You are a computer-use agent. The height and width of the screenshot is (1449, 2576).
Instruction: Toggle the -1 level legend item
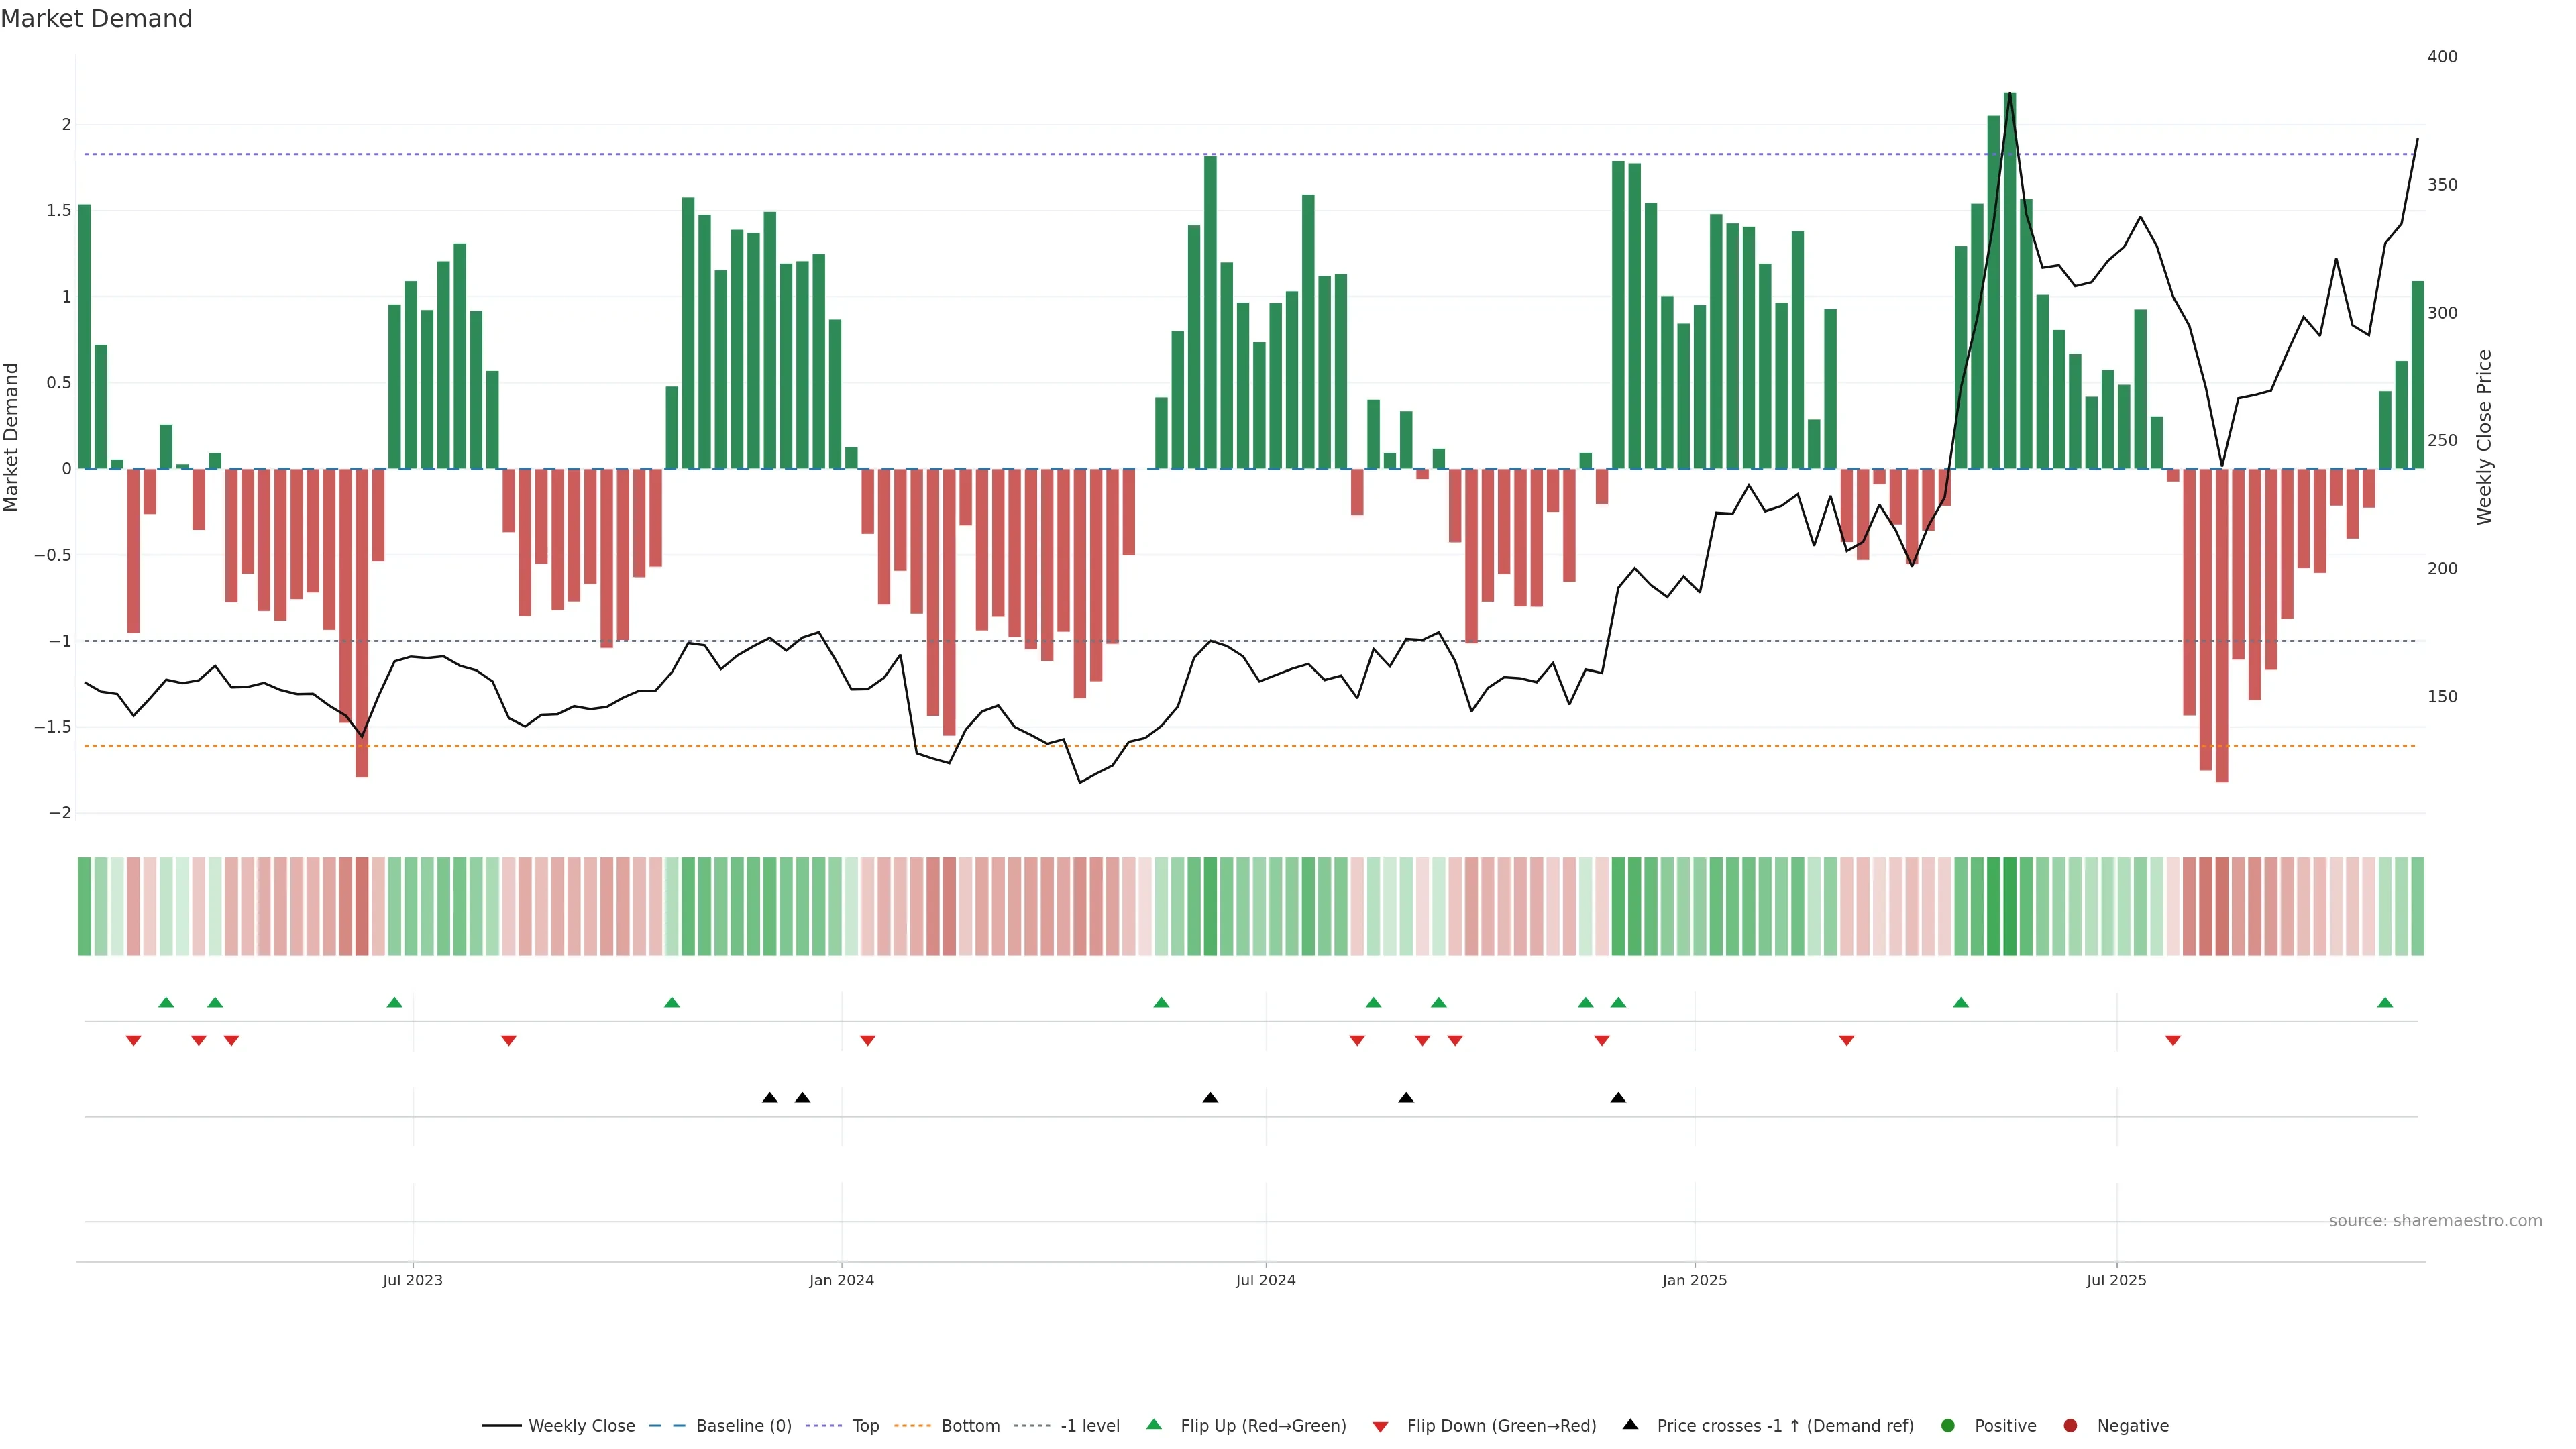coord(1089,1426)
